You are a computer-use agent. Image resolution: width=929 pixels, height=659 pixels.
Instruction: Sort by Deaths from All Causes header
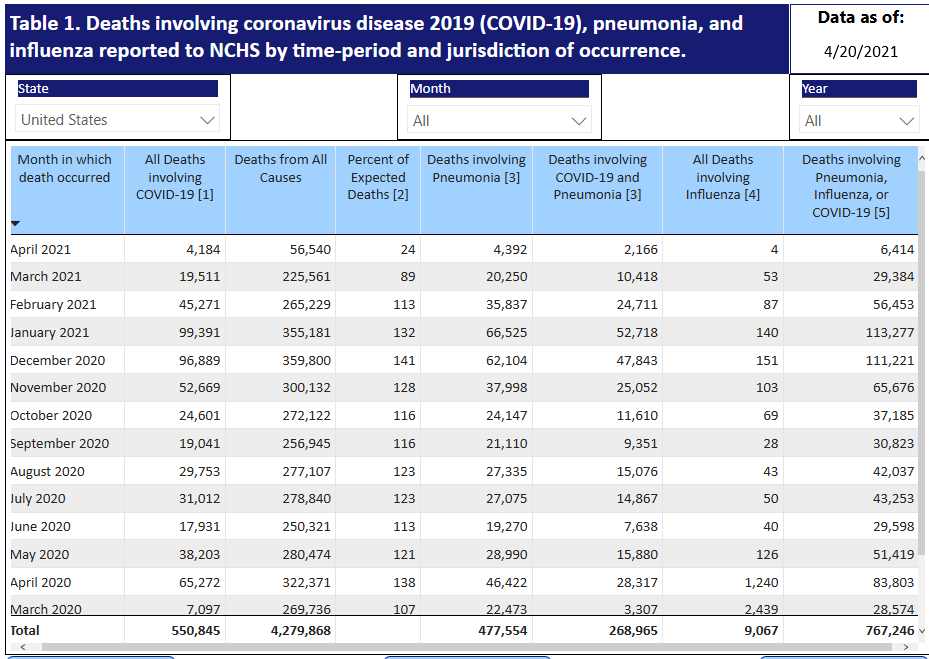(280, 168)
